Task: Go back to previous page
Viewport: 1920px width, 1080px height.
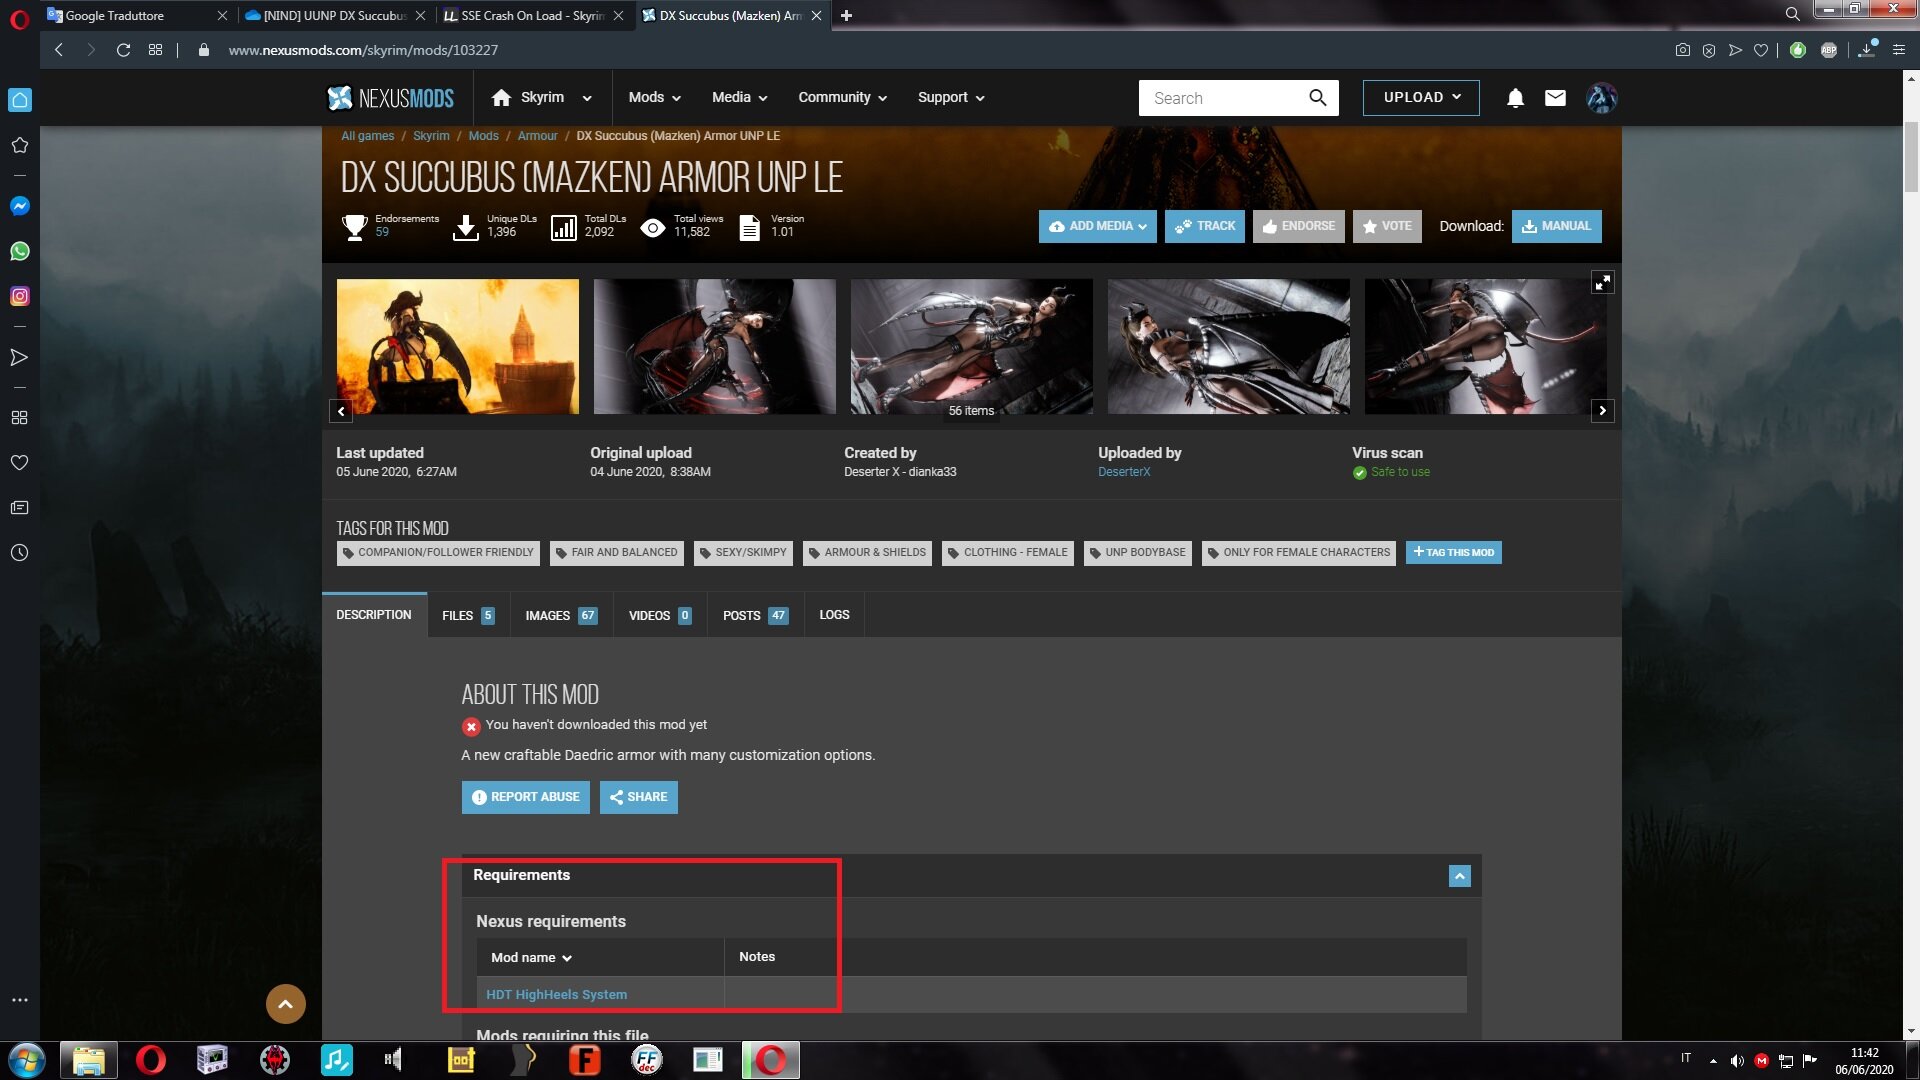Action: [x=59, y=50]
